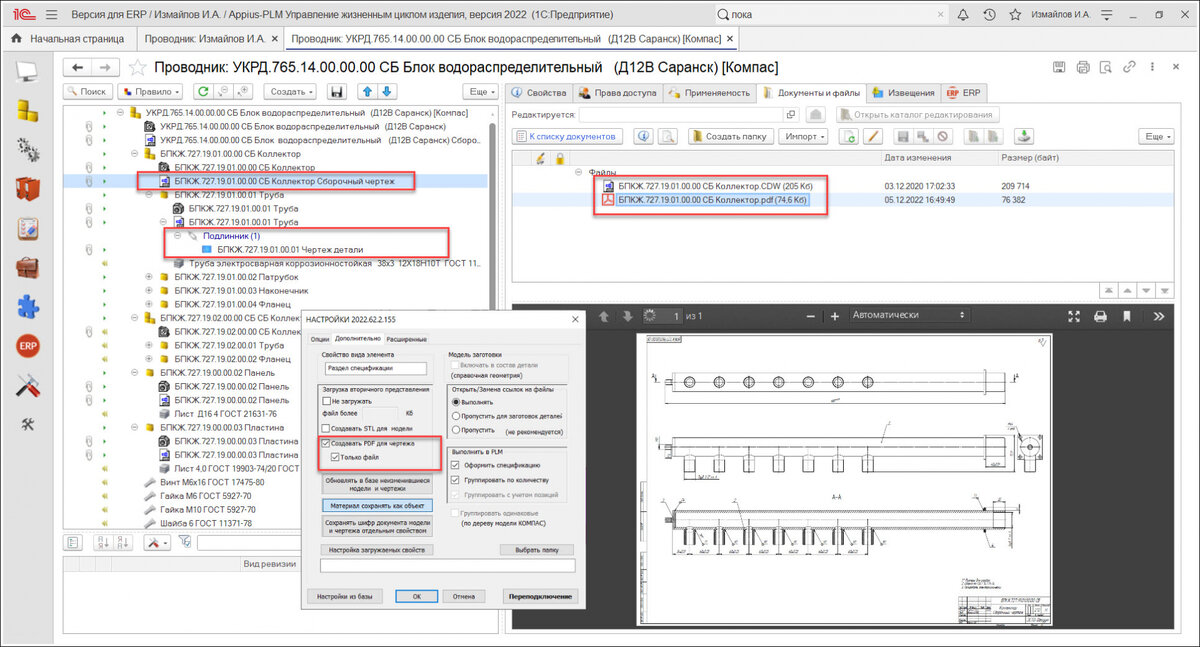Add Проводник page to favorites star
The height and width of the screenshot is (647, 1200).
click(138, 67)
